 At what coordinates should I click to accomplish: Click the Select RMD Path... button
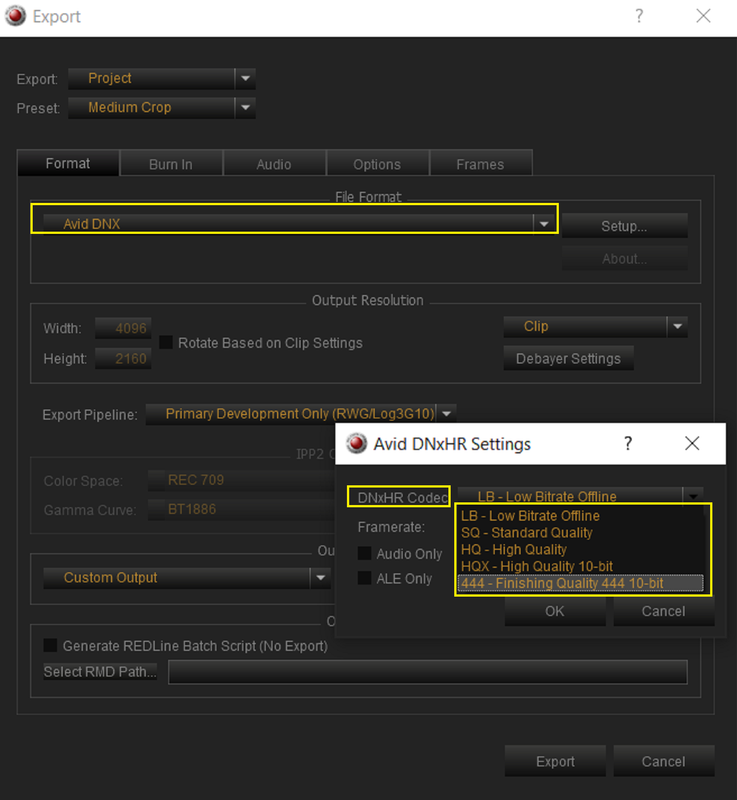point(100,671)
